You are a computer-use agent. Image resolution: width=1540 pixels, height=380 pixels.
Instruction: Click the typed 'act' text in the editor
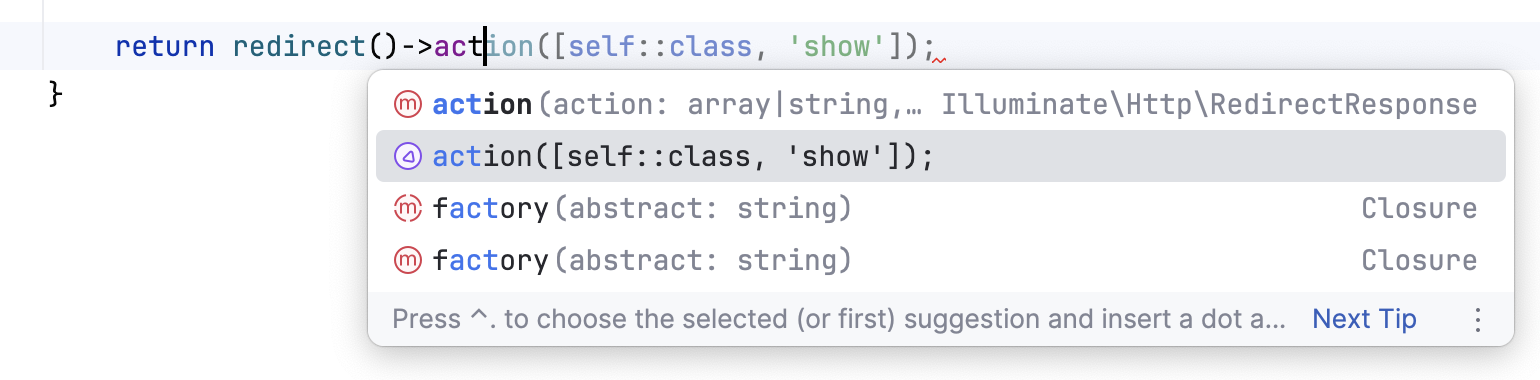tap(459, 46)
